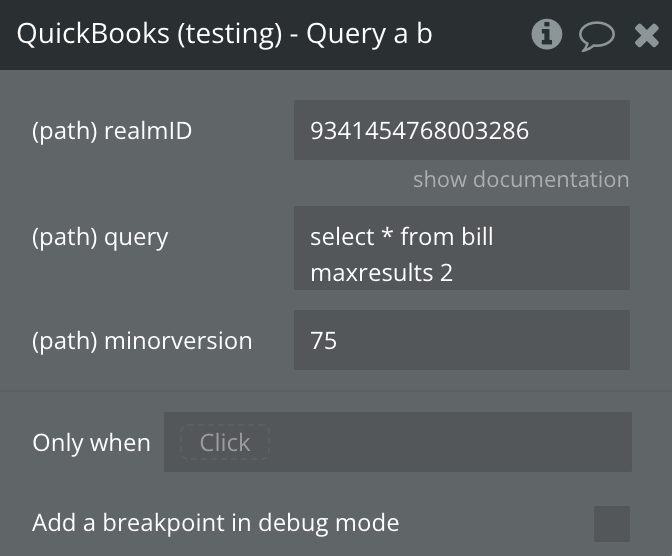Click the '(path) minorversion' label
Viewport: 672px width, 556px height.
tap(142, 341)
